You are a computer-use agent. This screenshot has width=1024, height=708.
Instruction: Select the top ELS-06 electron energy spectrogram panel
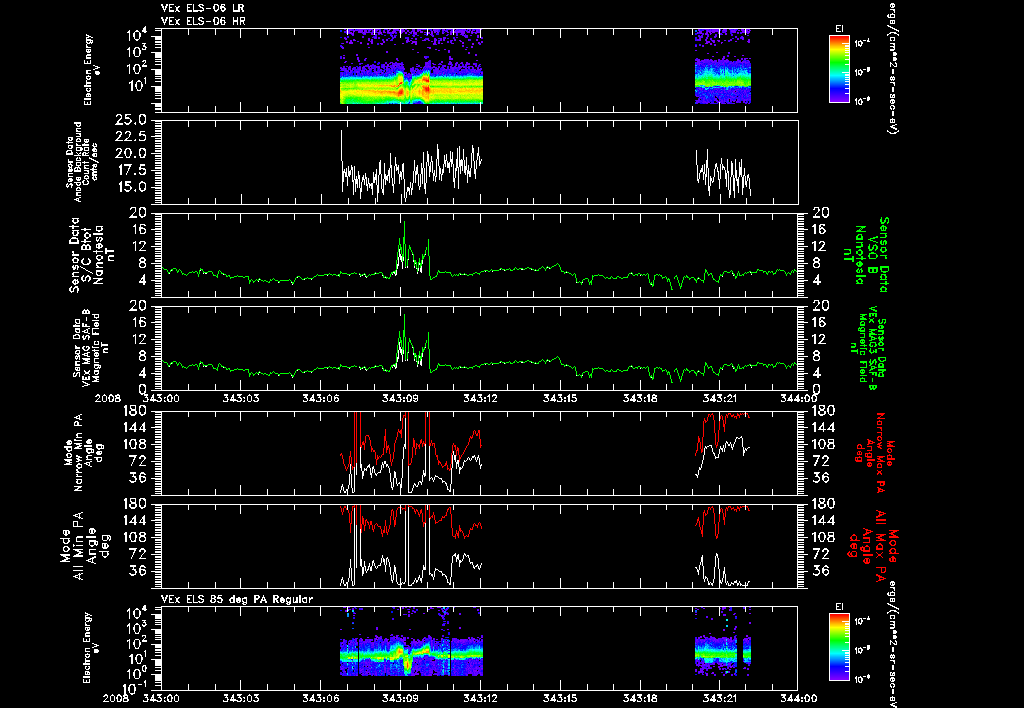(x=479, y=70)
